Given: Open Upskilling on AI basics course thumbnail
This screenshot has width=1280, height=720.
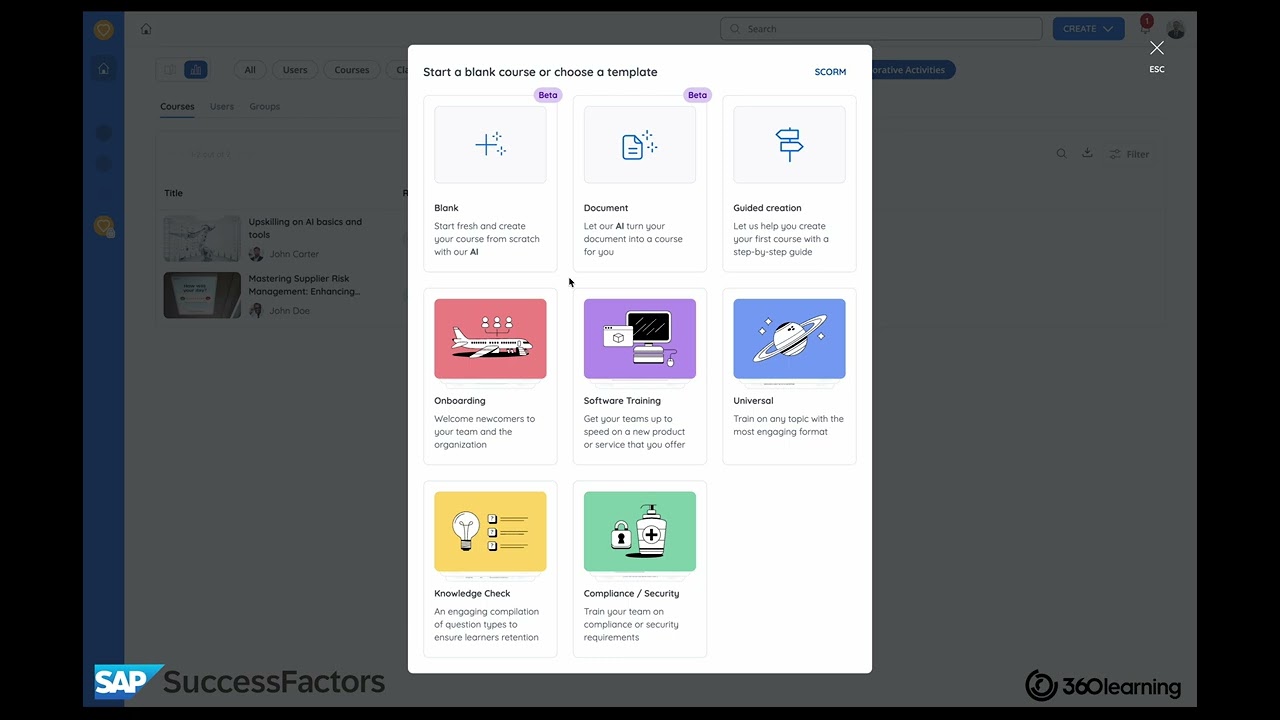Looking at the screenshot, I should point(203,239).
